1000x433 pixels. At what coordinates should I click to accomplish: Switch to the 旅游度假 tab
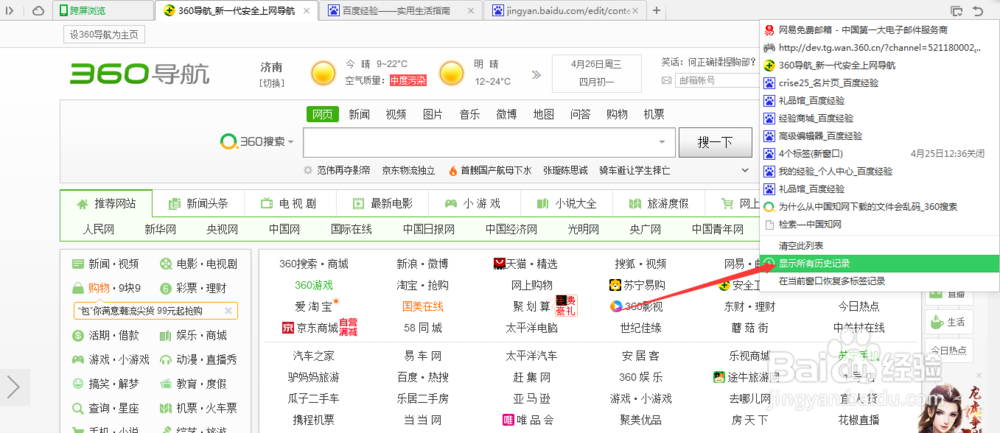pos(658,204)
